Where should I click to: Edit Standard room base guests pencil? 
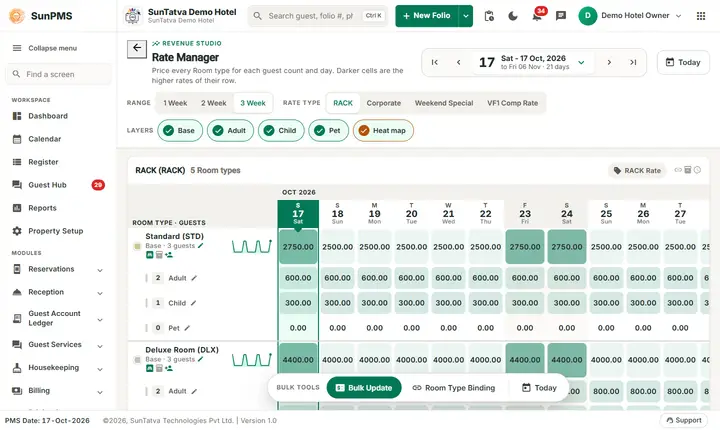tap(201, 246)
